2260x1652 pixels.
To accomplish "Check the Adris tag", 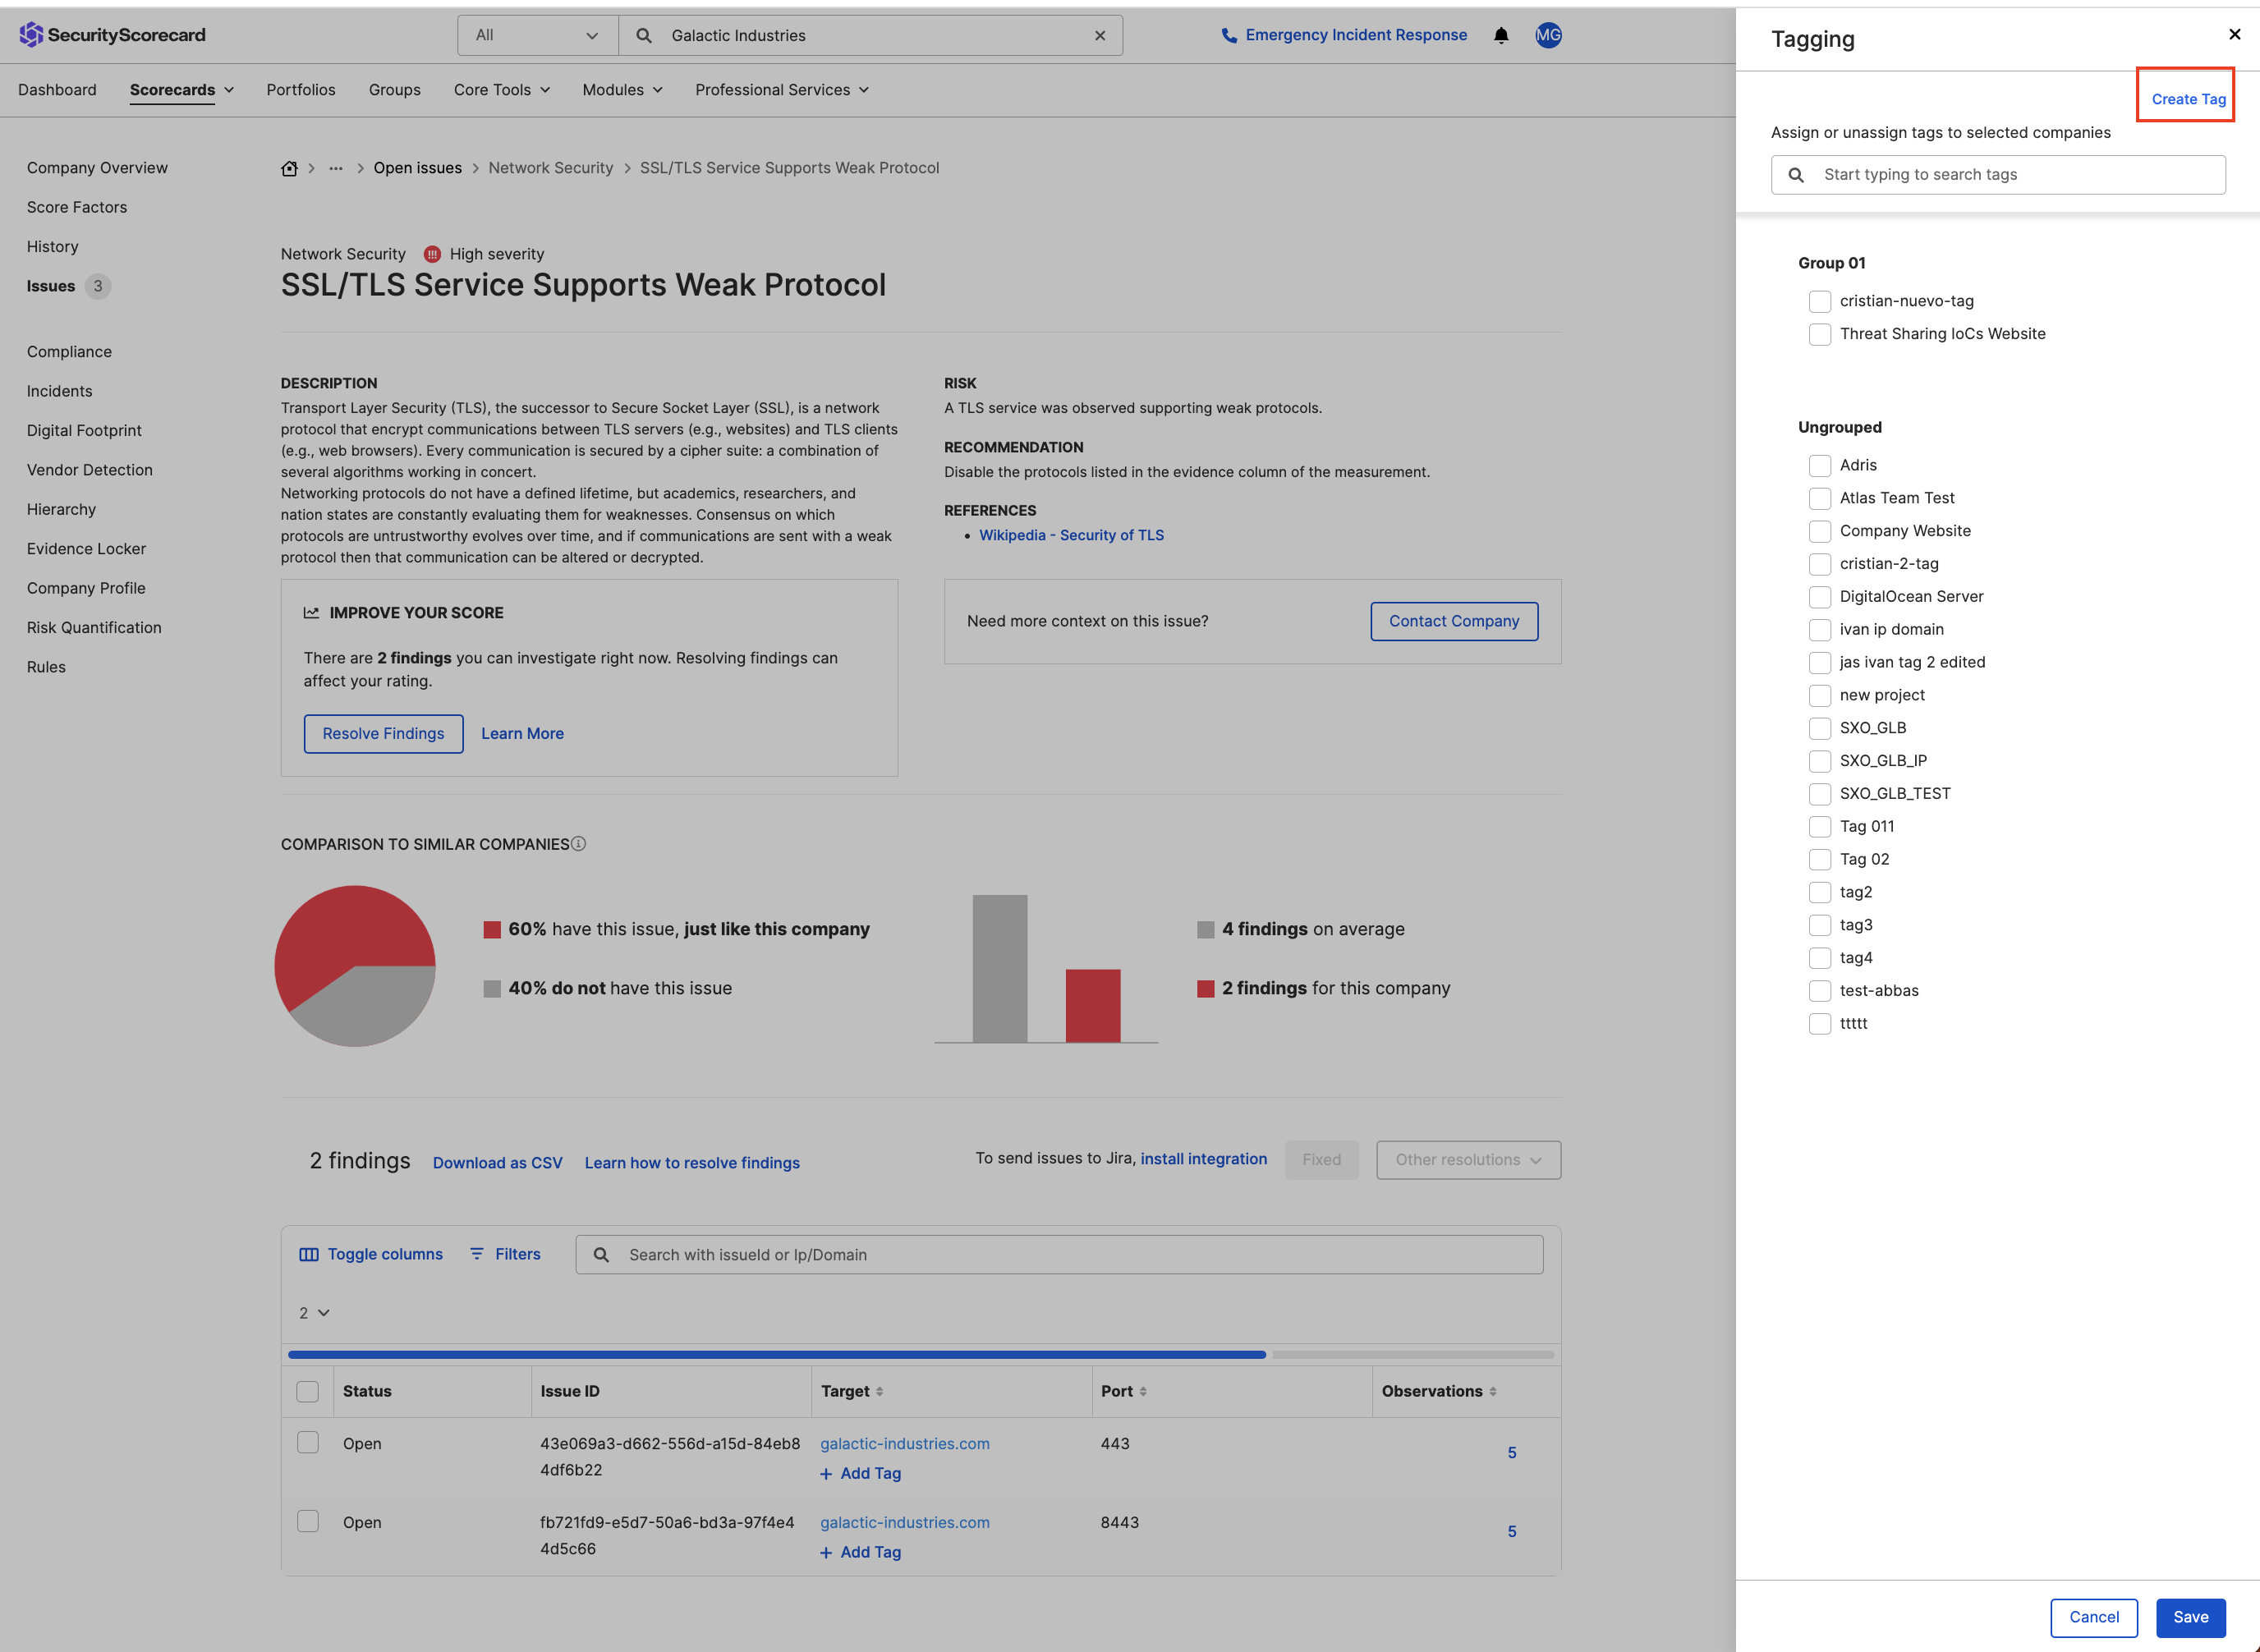I will [x=1820, y=465].
